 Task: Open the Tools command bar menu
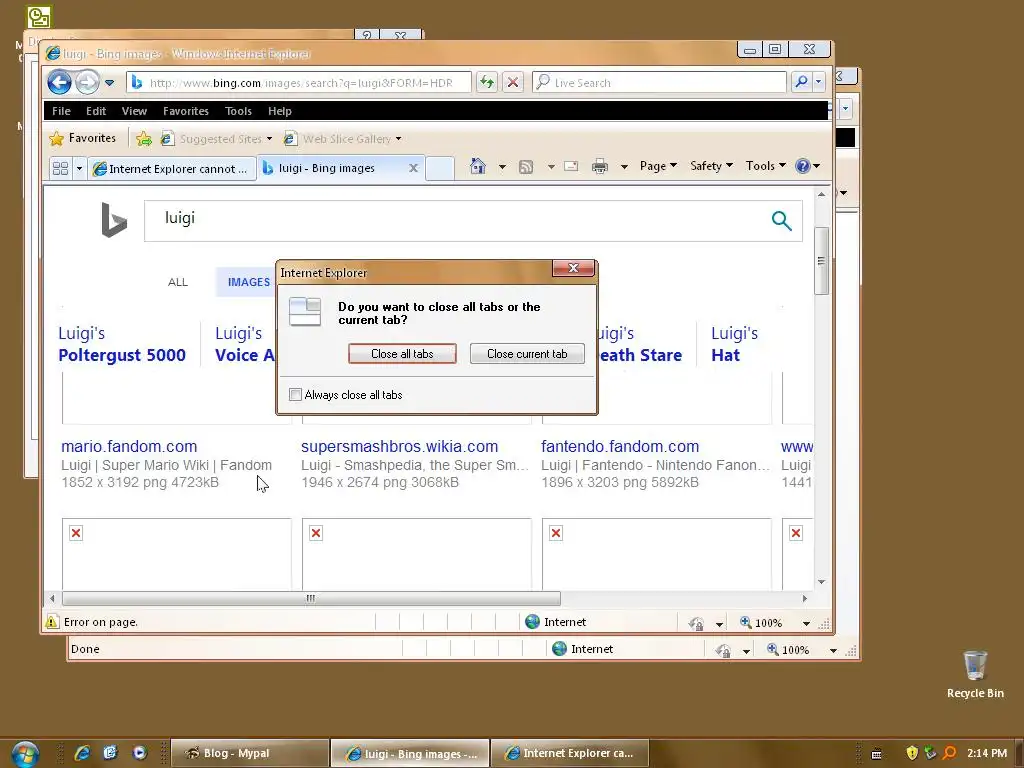[765, 166]
